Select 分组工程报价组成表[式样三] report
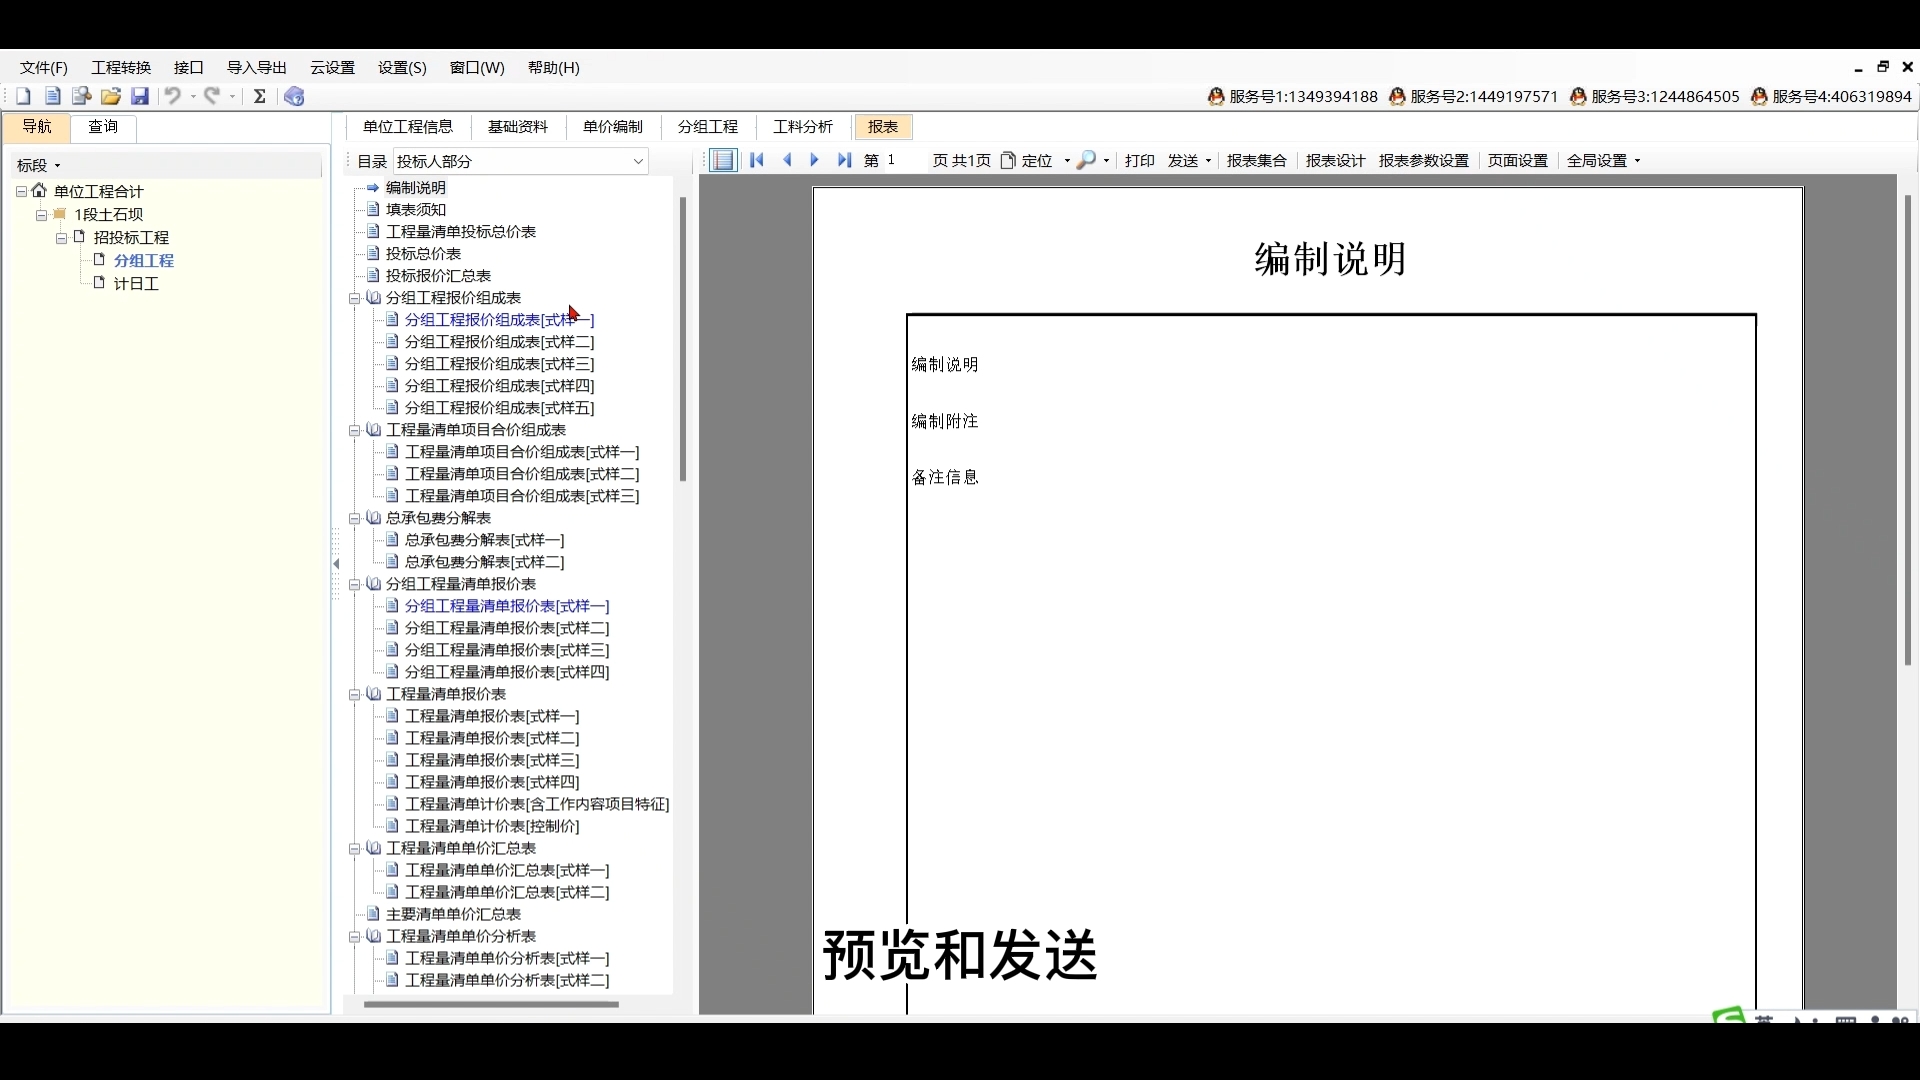This screenshot has width=1920, height=1080. 500,364
